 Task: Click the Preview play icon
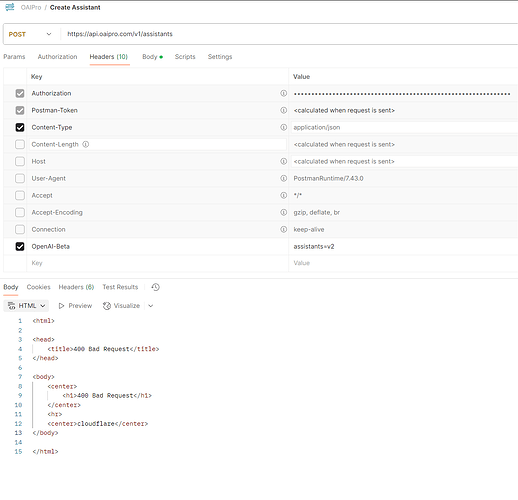click(x=61, y=306)
